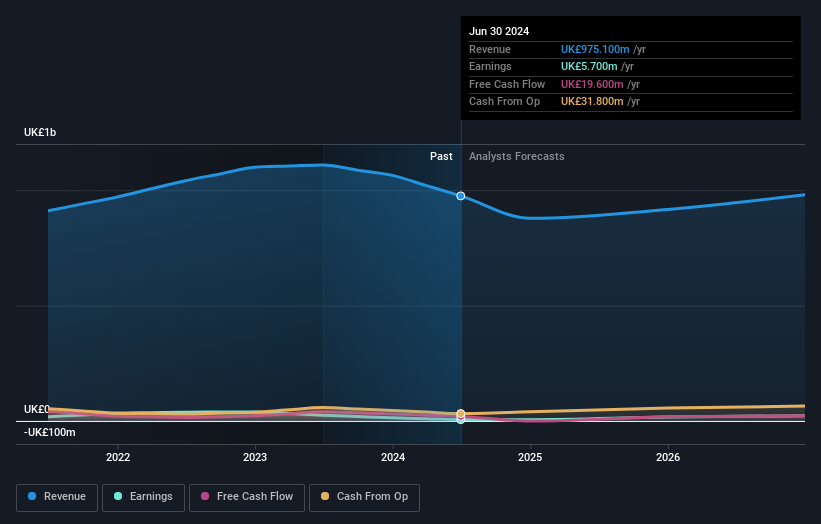This screenshot has height=524, width=821.
Task: Click the Earnings row label in tooltip
Action: [490, 66]
